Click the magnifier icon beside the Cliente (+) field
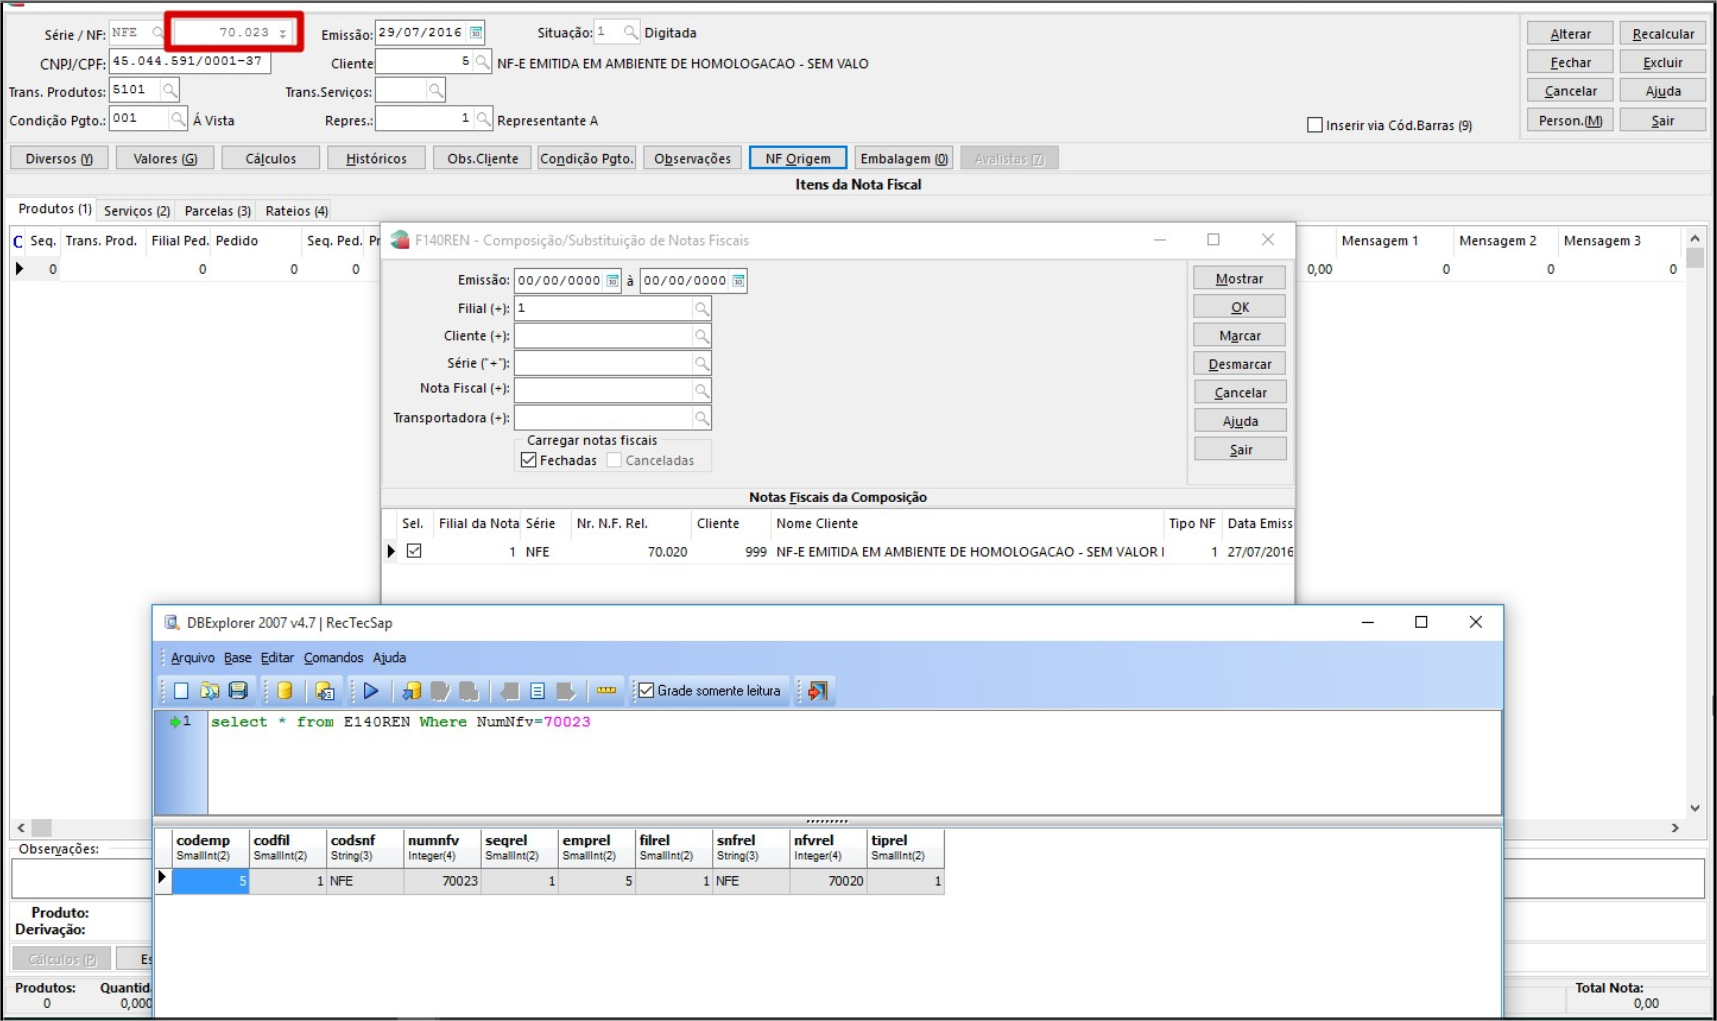 point(702,336)
